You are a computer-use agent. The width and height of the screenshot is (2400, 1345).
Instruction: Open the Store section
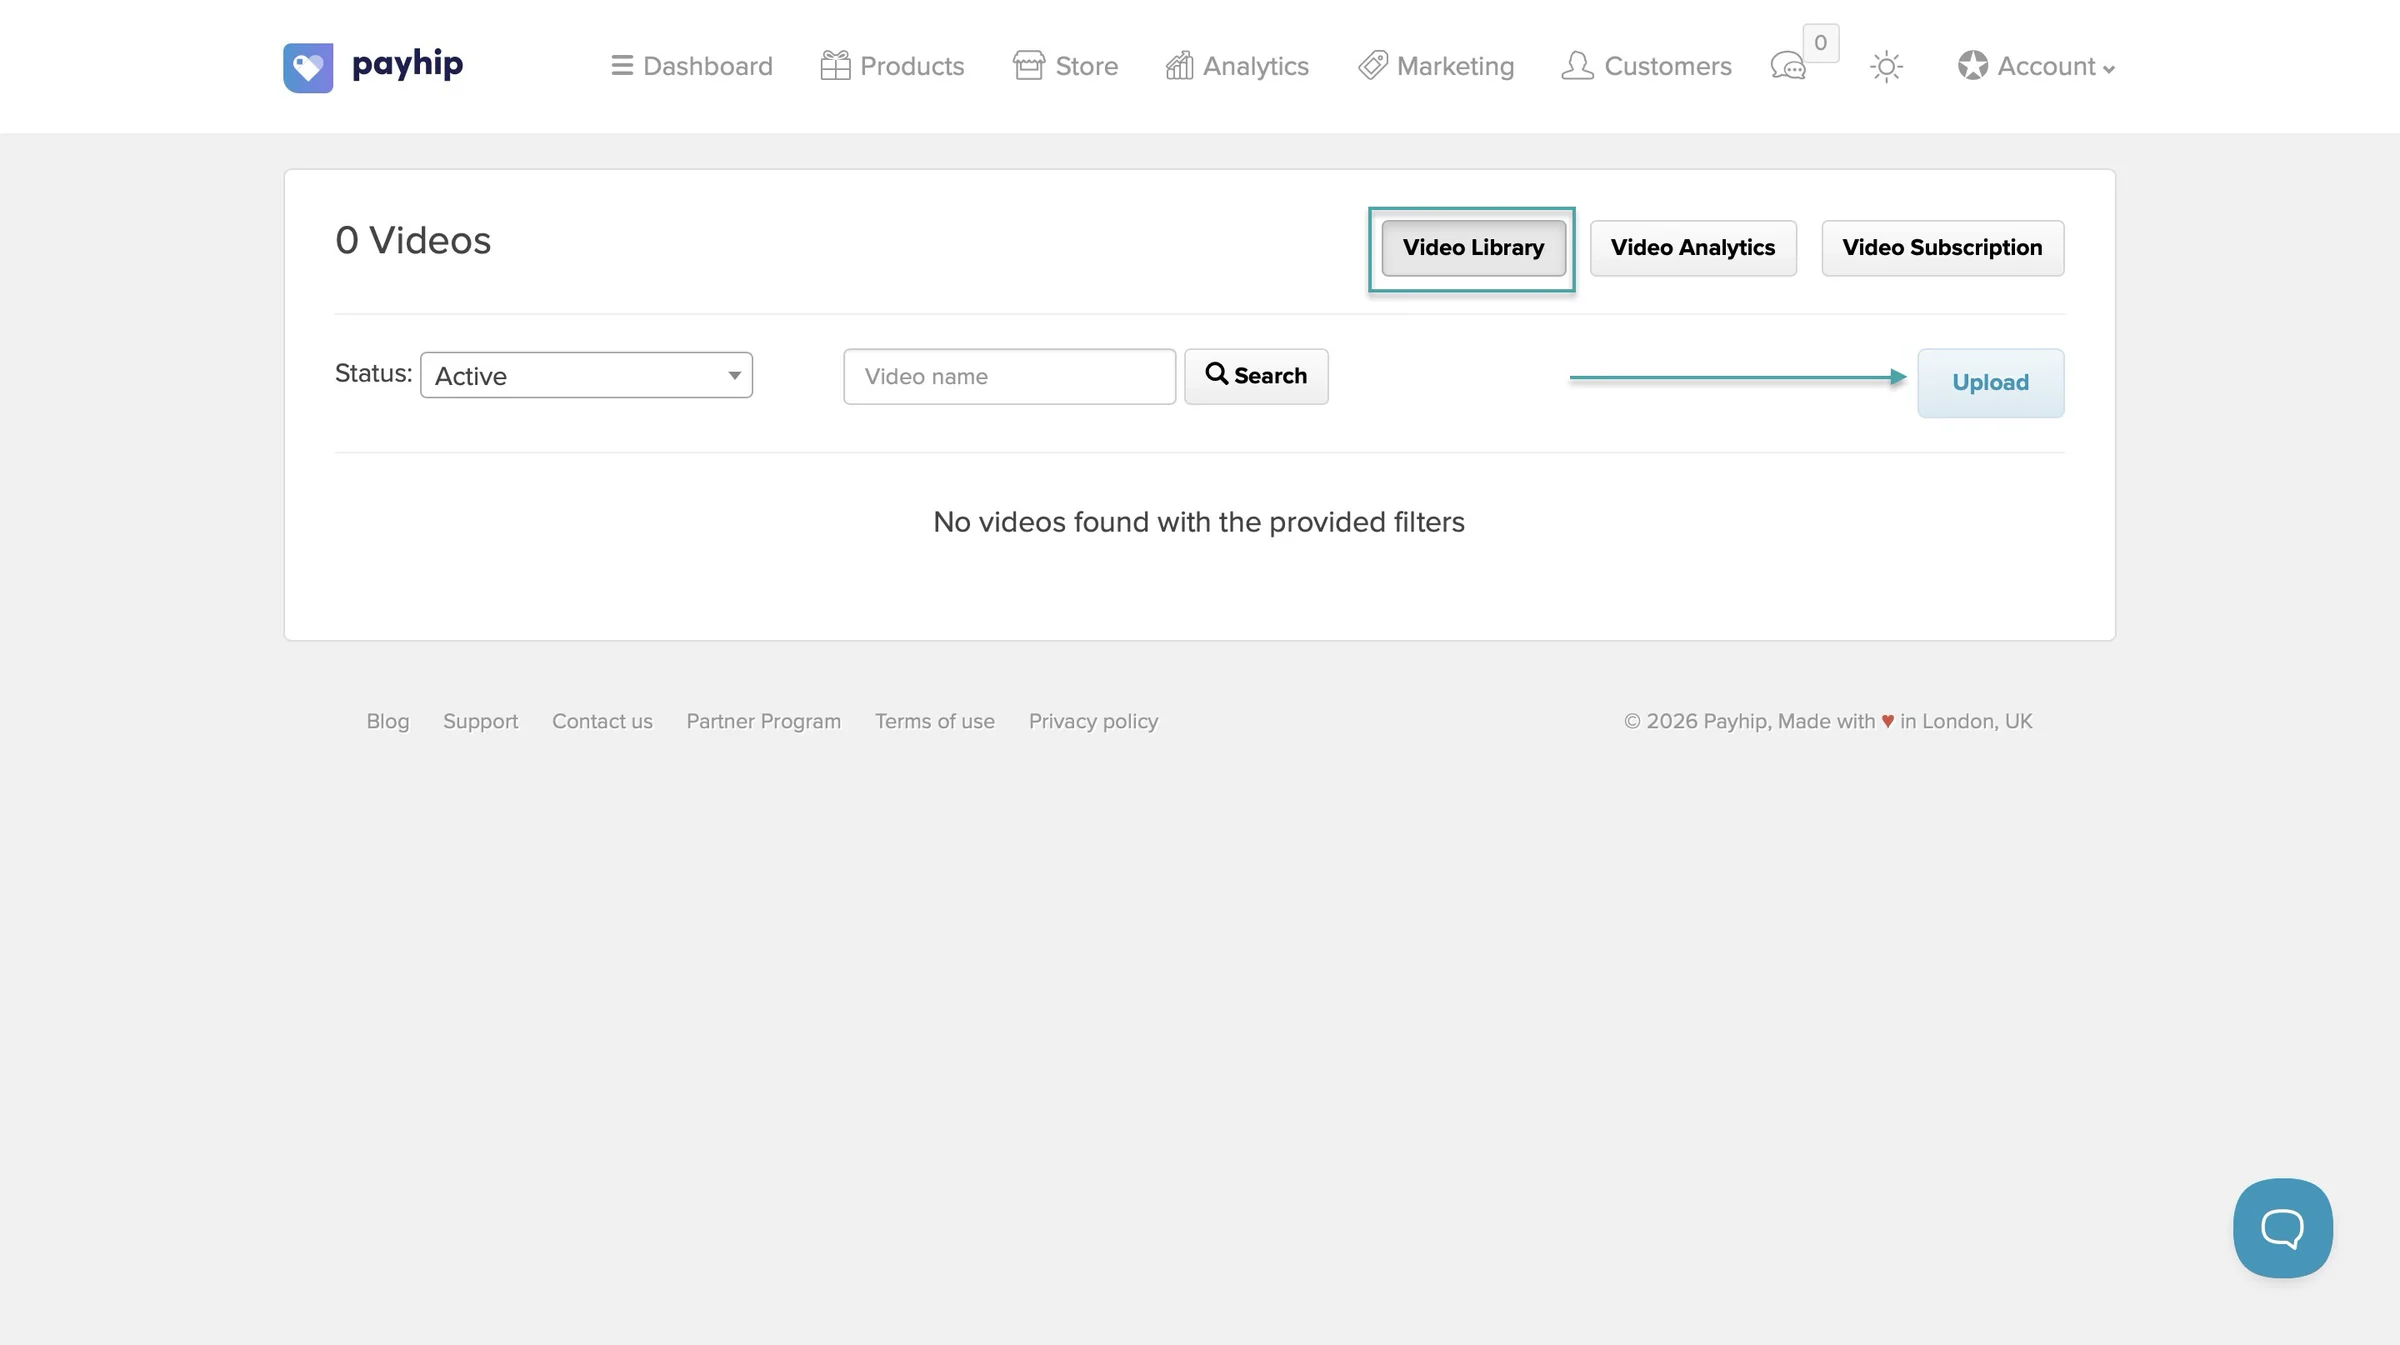click(1065, 66)
